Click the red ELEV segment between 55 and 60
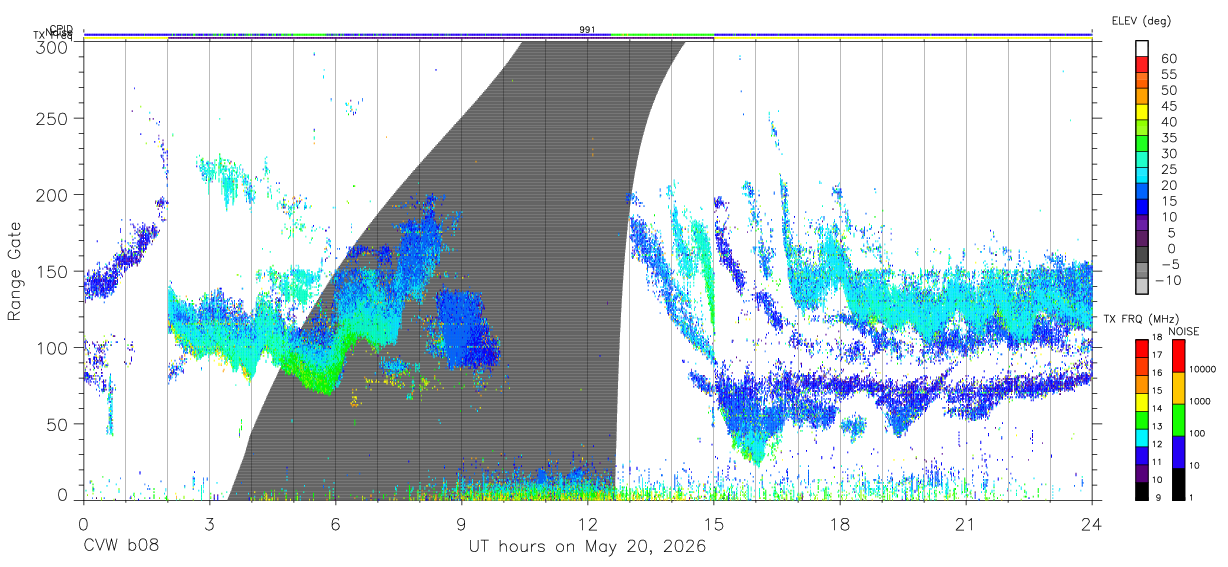The image size is (1228, 567). point(1142,64)
